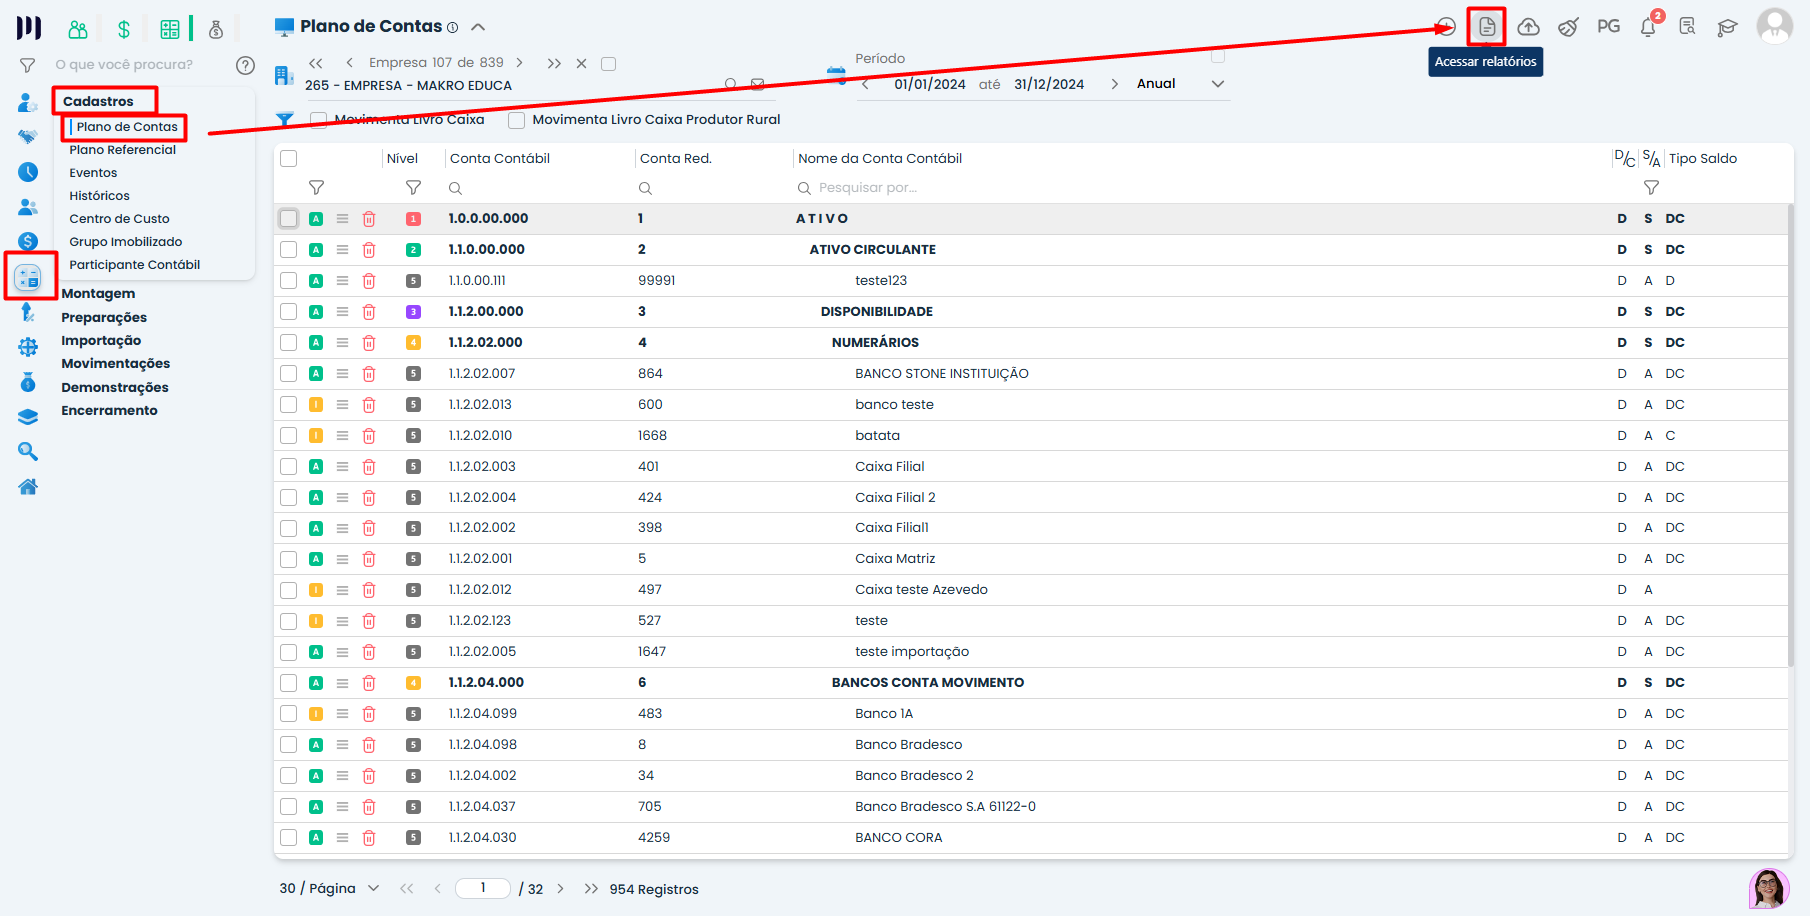1810x916 pixels.
Task: Click the cloud upload icon in top bar
Action: (x=1528, y=27)
